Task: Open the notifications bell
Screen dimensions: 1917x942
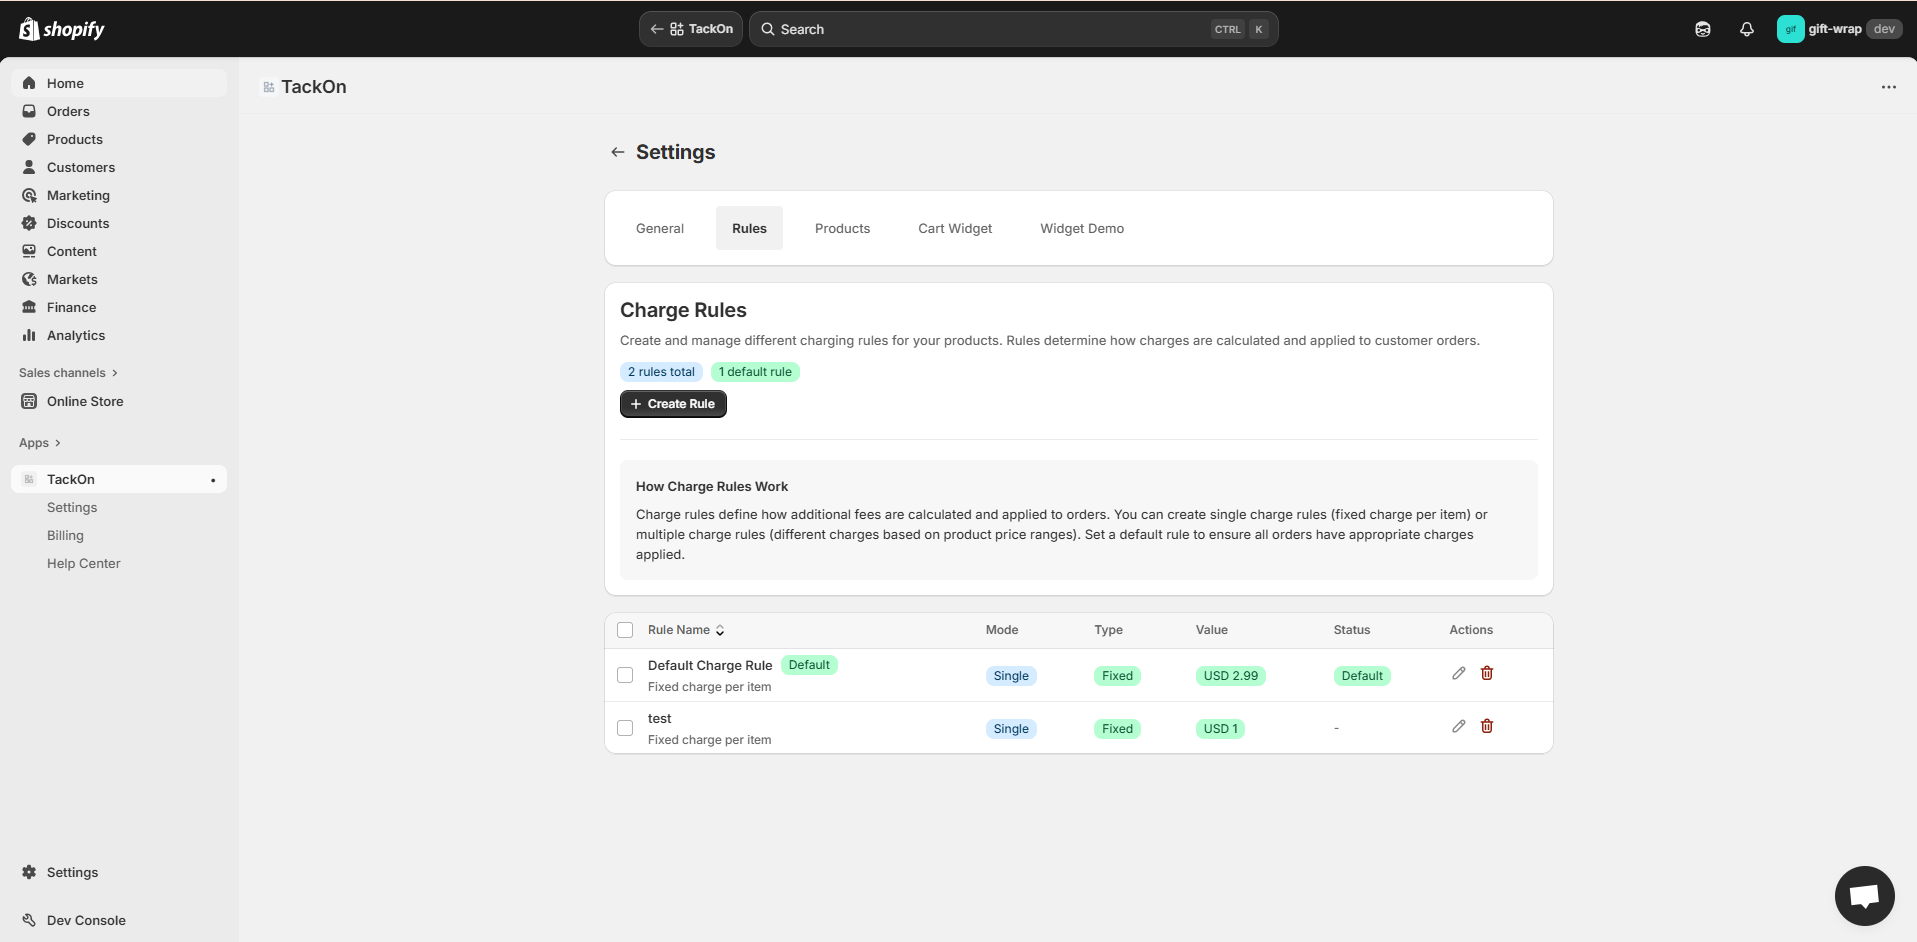Action: pos(1746,29)
